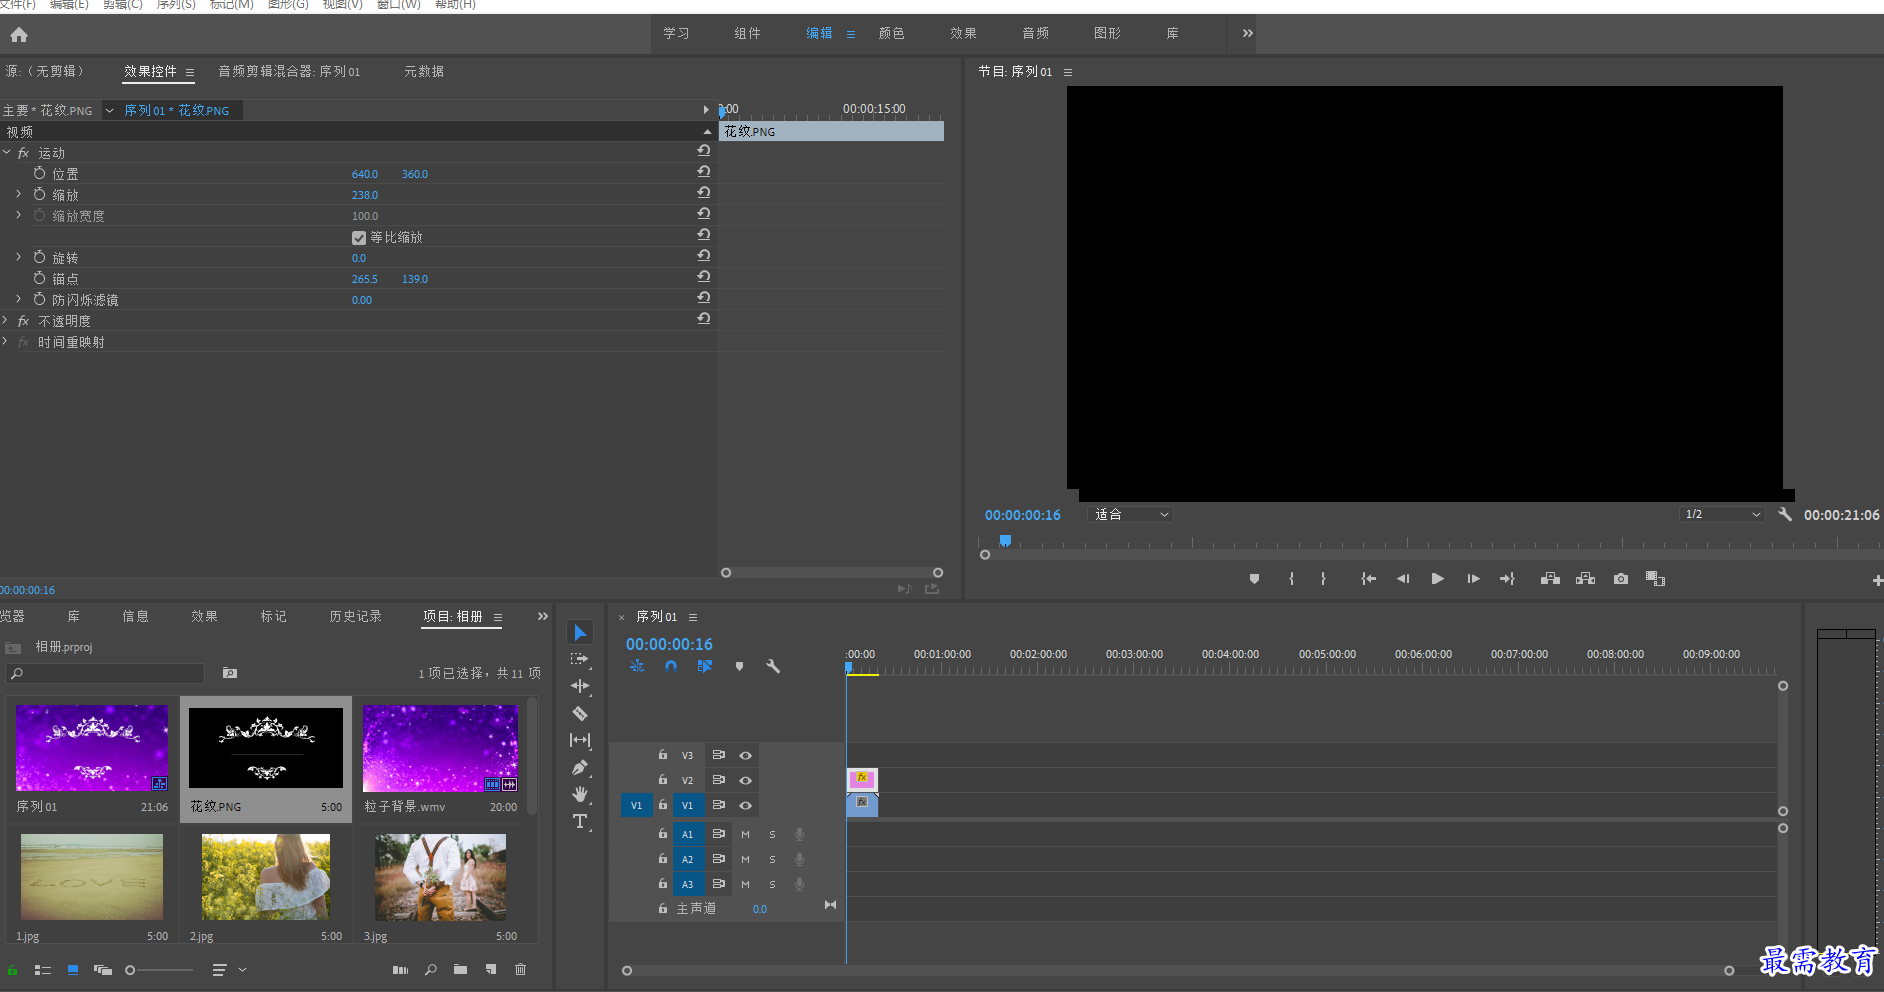Click the 粒子背景.wmv thumbnail

(x=440, y=748)
